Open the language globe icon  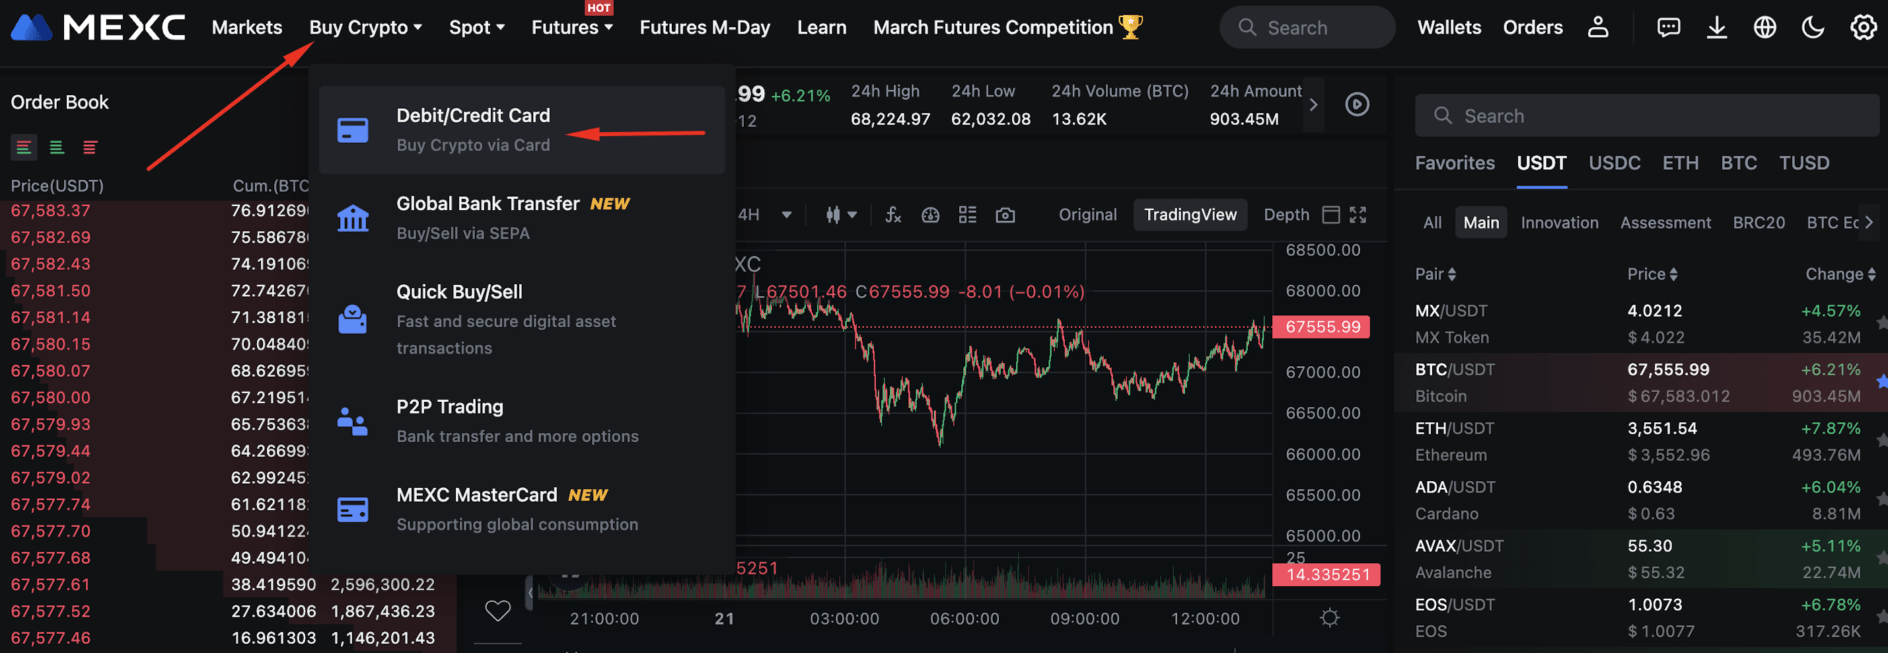[1764, 27]
